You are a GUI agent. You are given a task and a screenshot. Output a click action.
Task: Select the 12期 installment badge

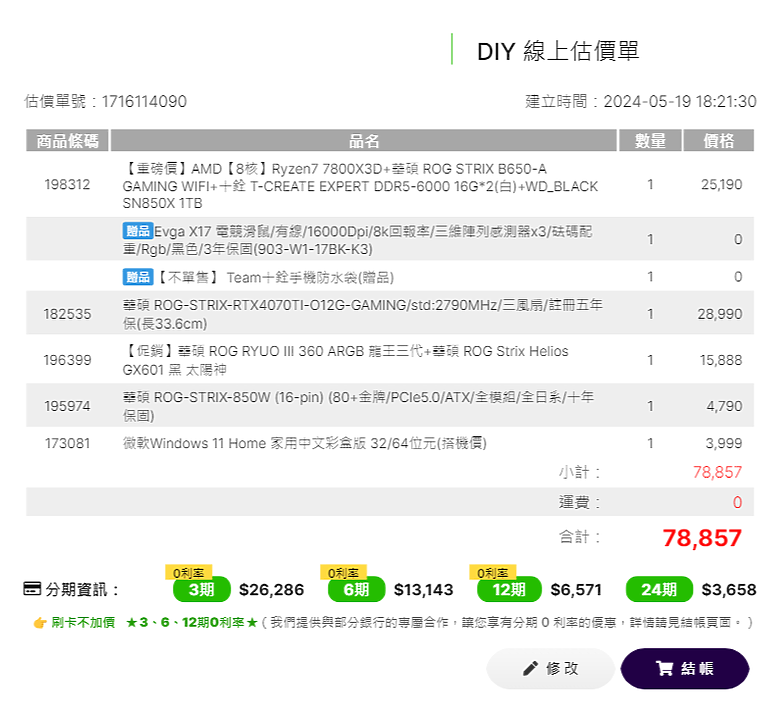tap(509, 589)
